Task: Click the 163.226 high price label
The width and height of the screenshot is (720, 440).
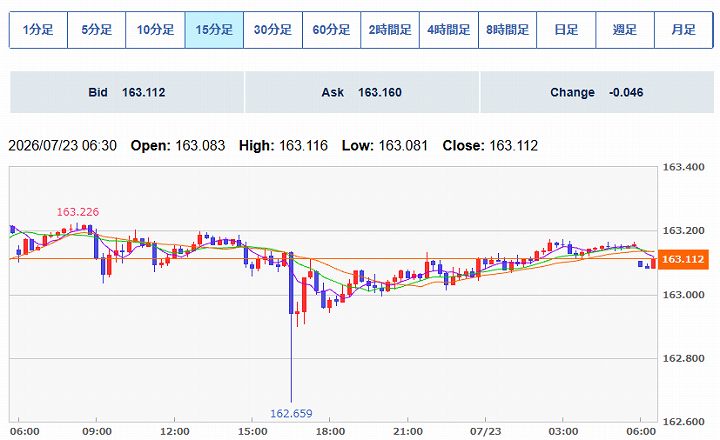Action: [x=78, y=212]
